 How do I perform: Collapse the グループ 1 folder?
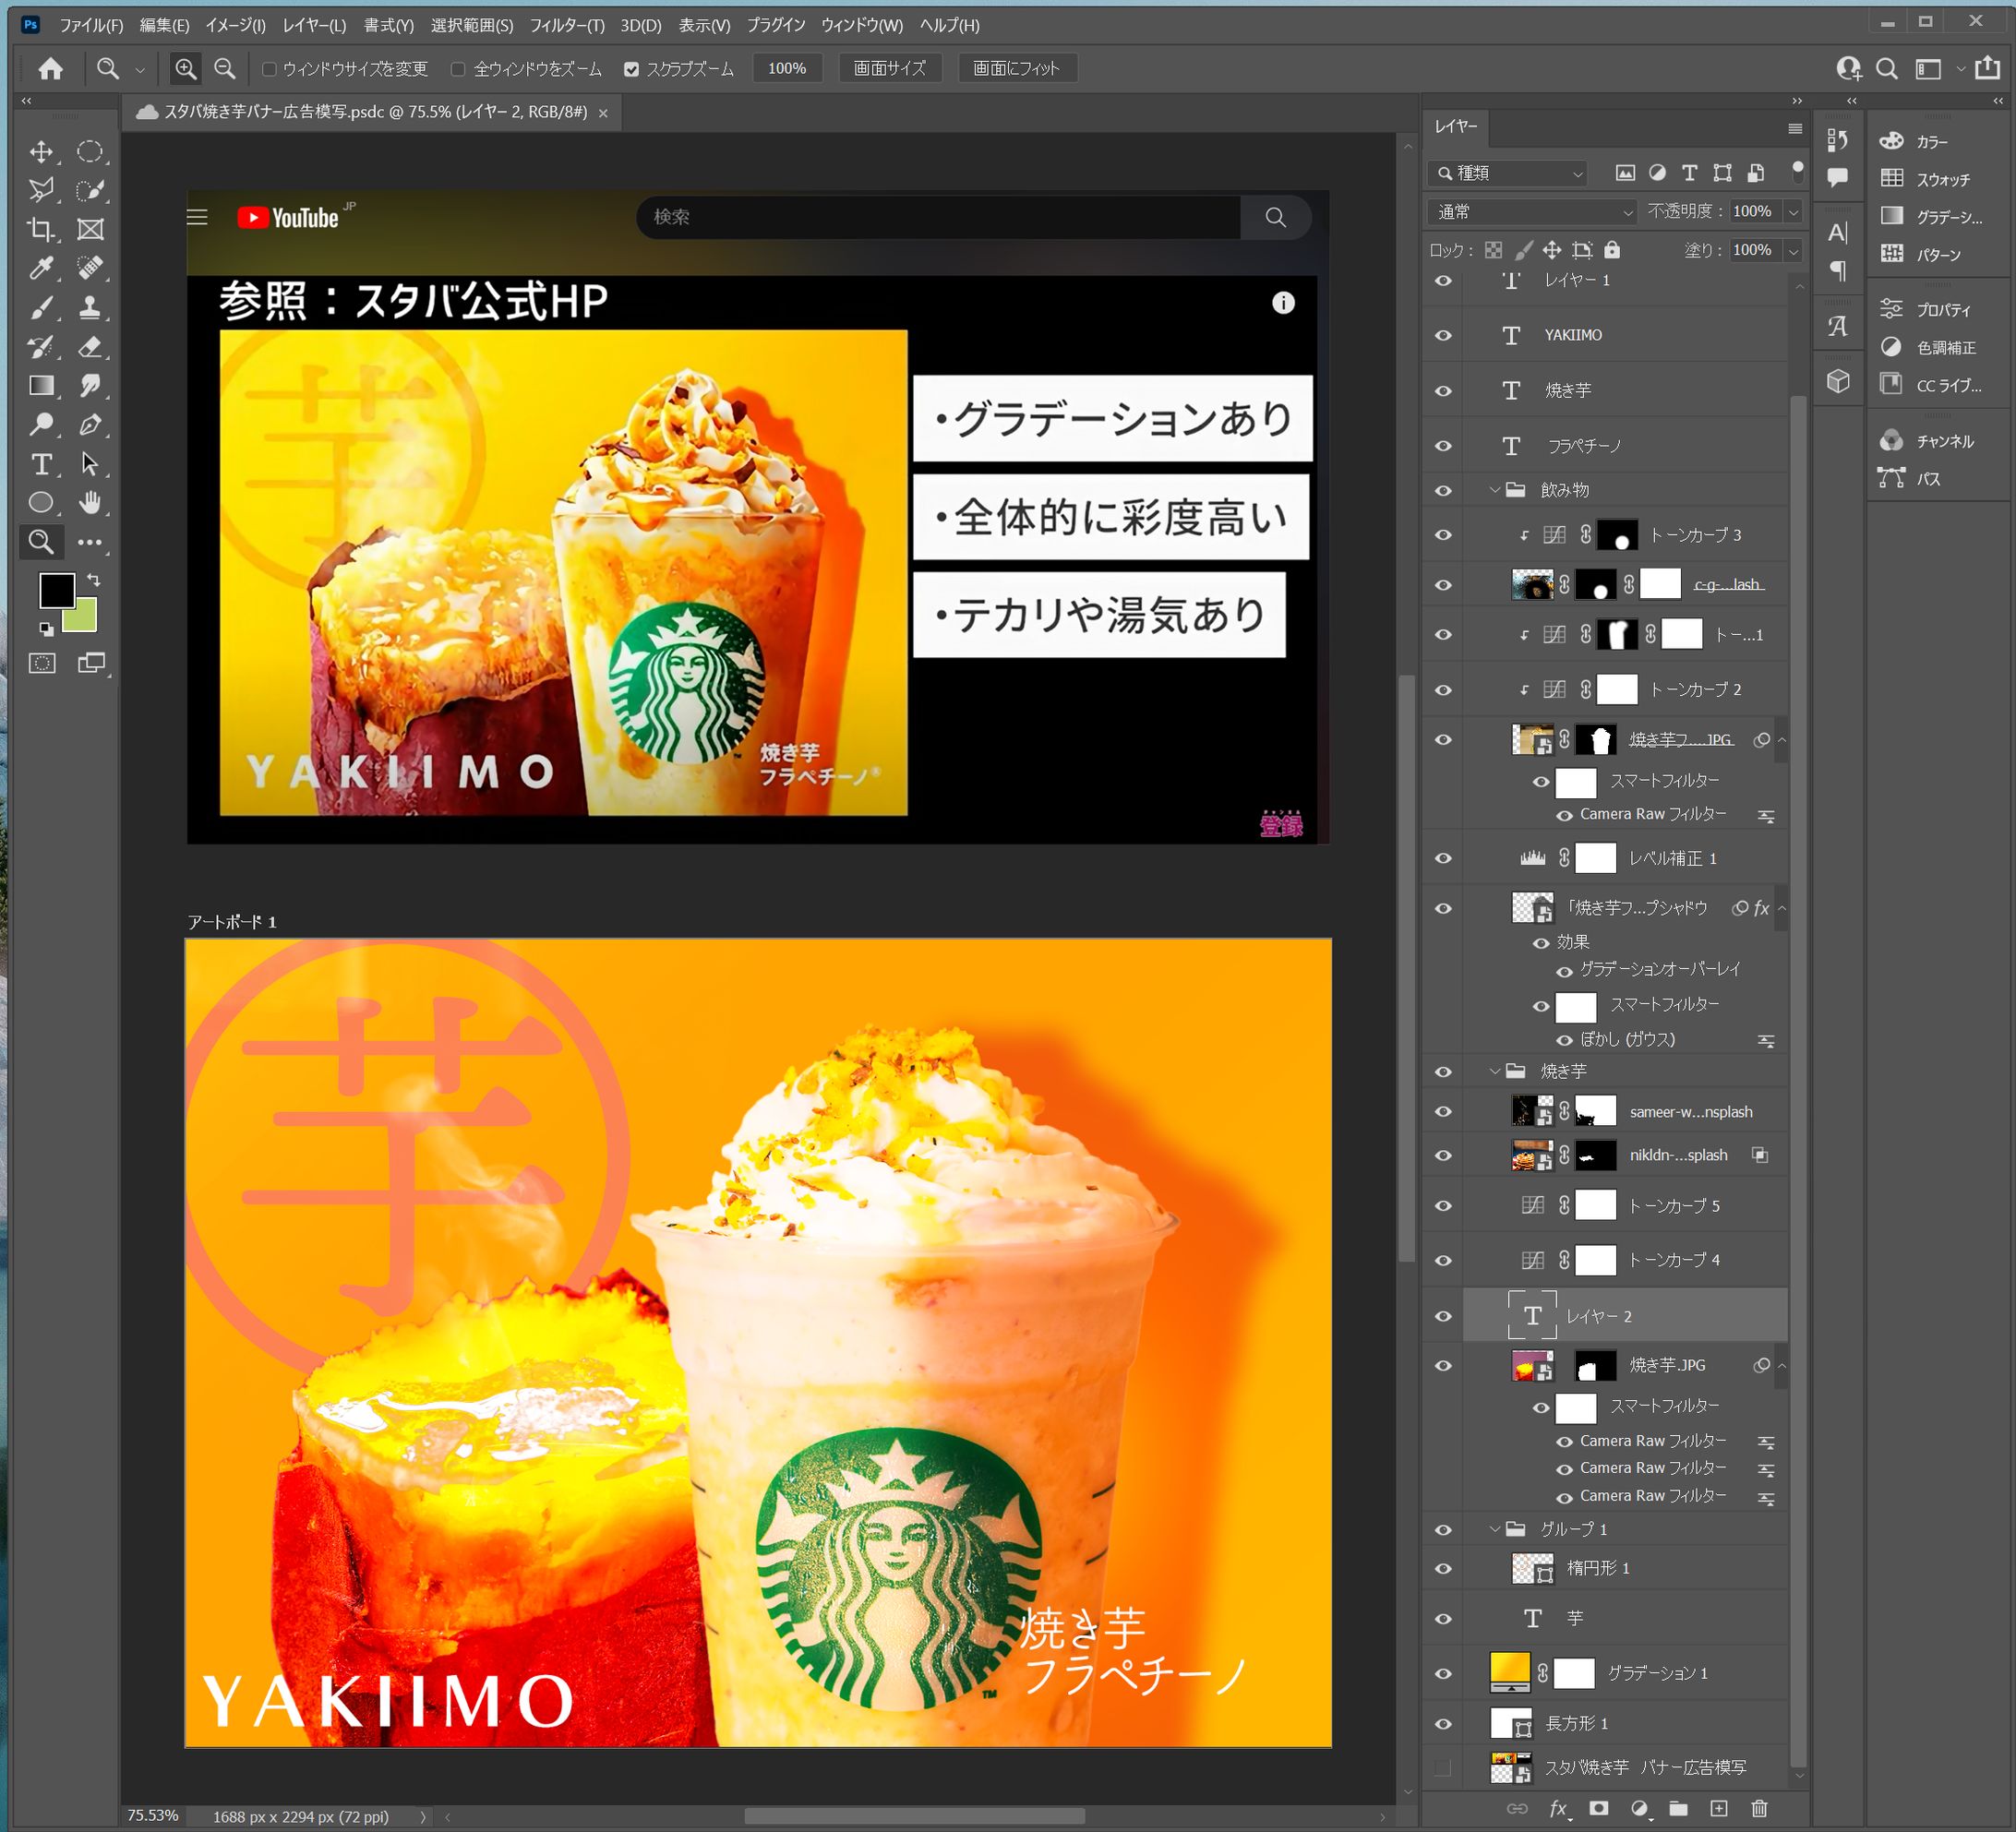point(1495,1529)
